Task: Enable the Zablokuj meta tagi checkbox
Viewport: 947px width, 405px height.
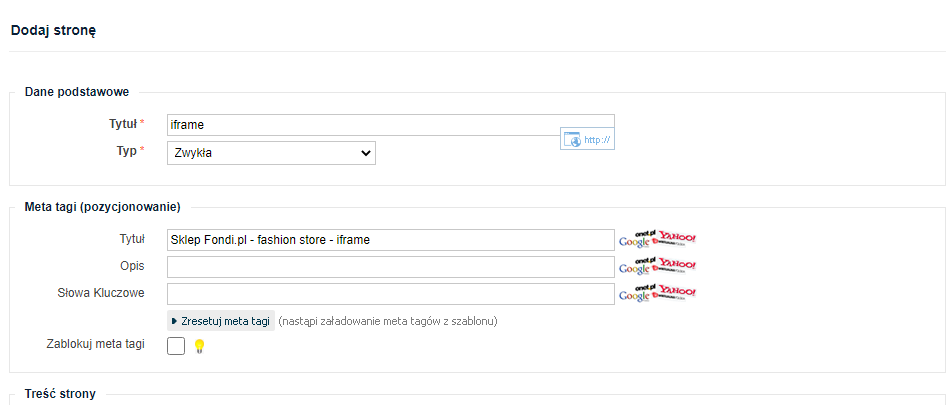Action: pyautogui.click(x=176, y=346)
